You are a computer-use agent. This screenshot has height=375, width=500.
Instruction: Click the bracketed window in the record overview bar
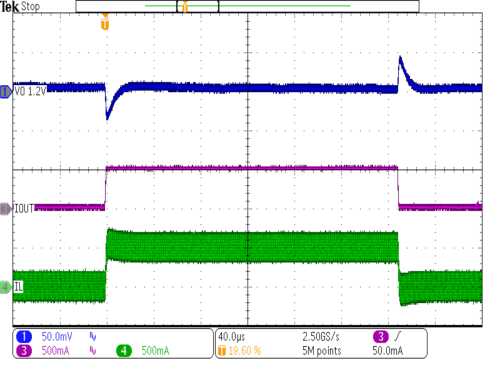[197, 6]
